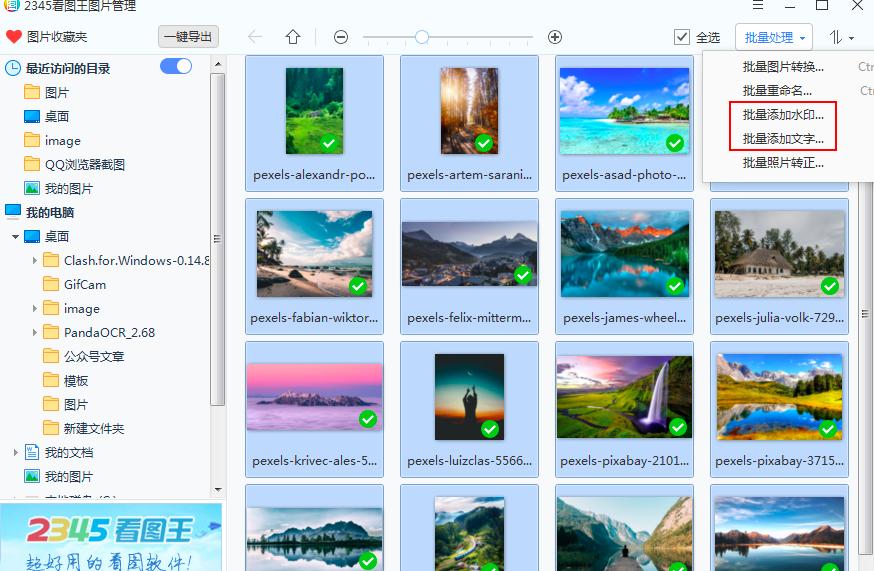Viewport: 874px width, 571px height.
Task: Click the 一键导出 export button
Action: click(188, 37)
